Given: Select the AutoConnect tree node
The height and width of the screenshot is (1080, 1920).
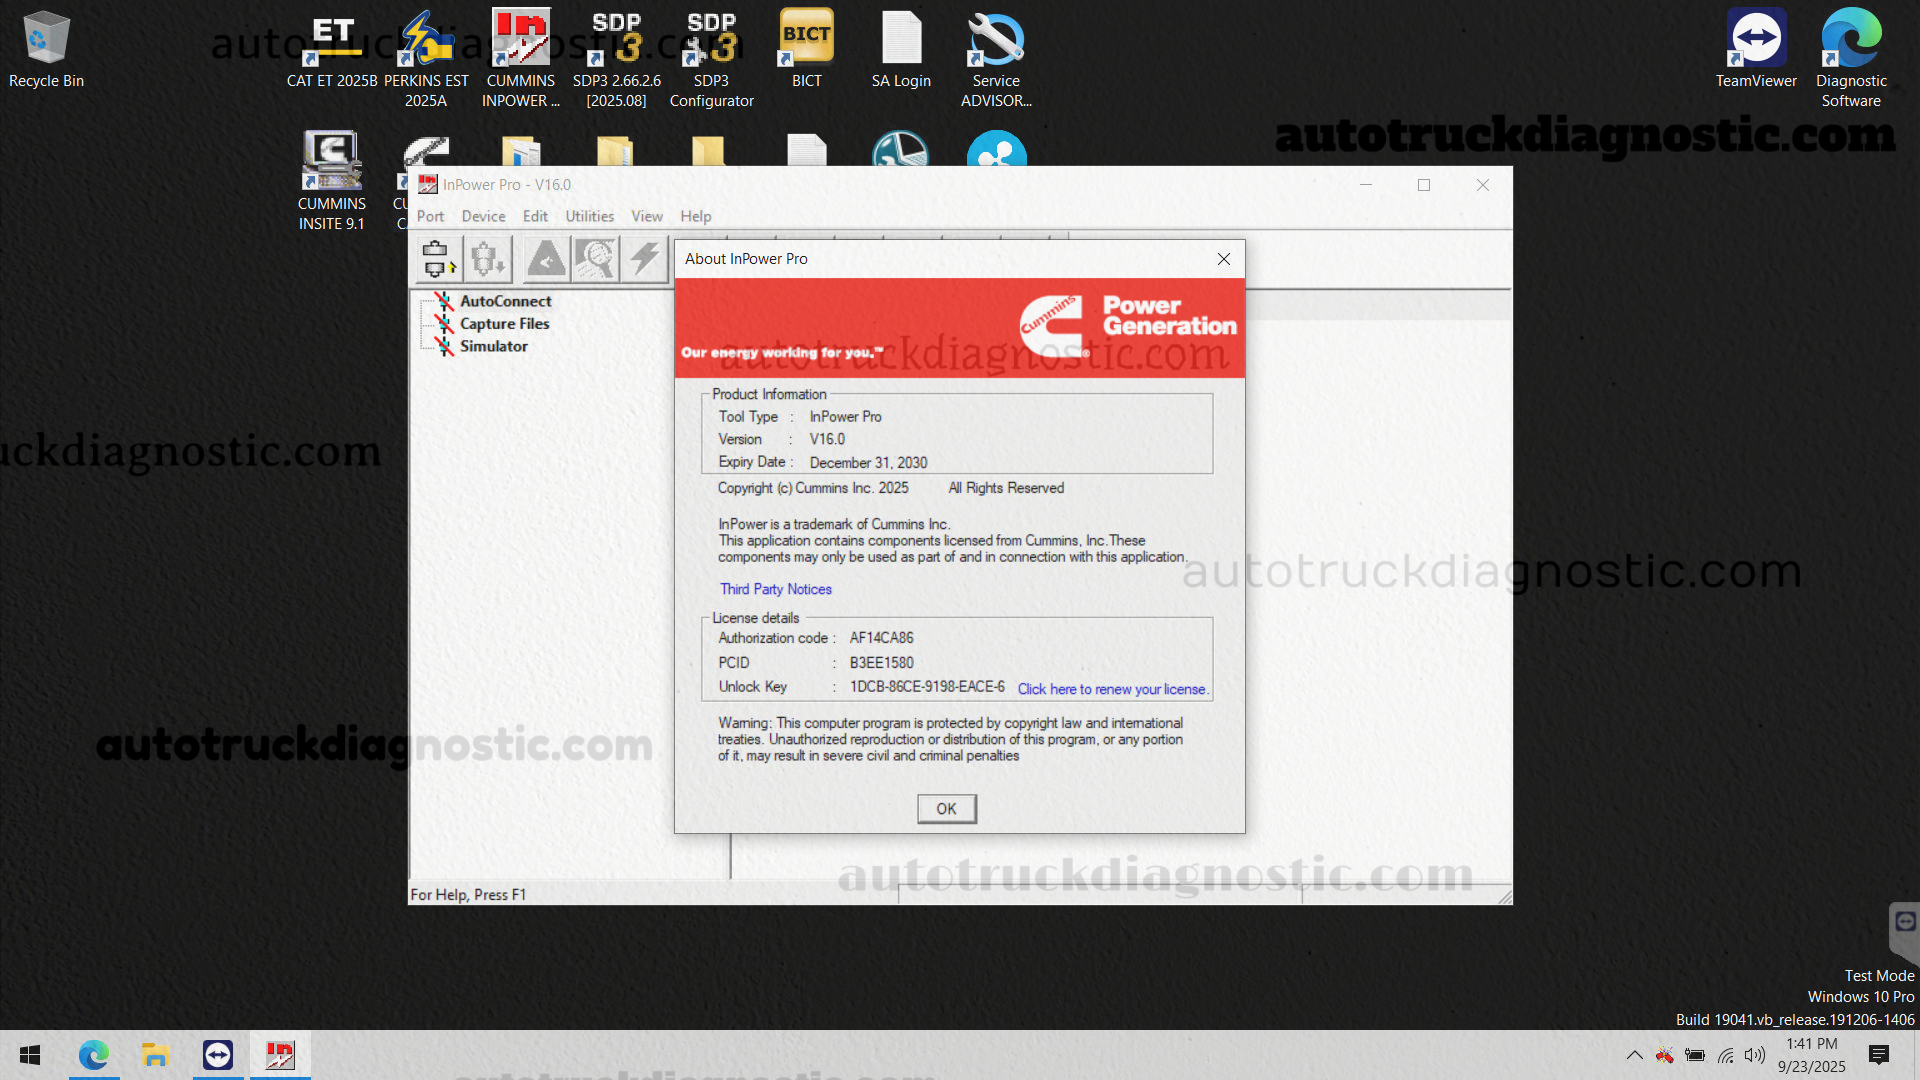Looking at the screenshot, I should [x=505, y=301].
